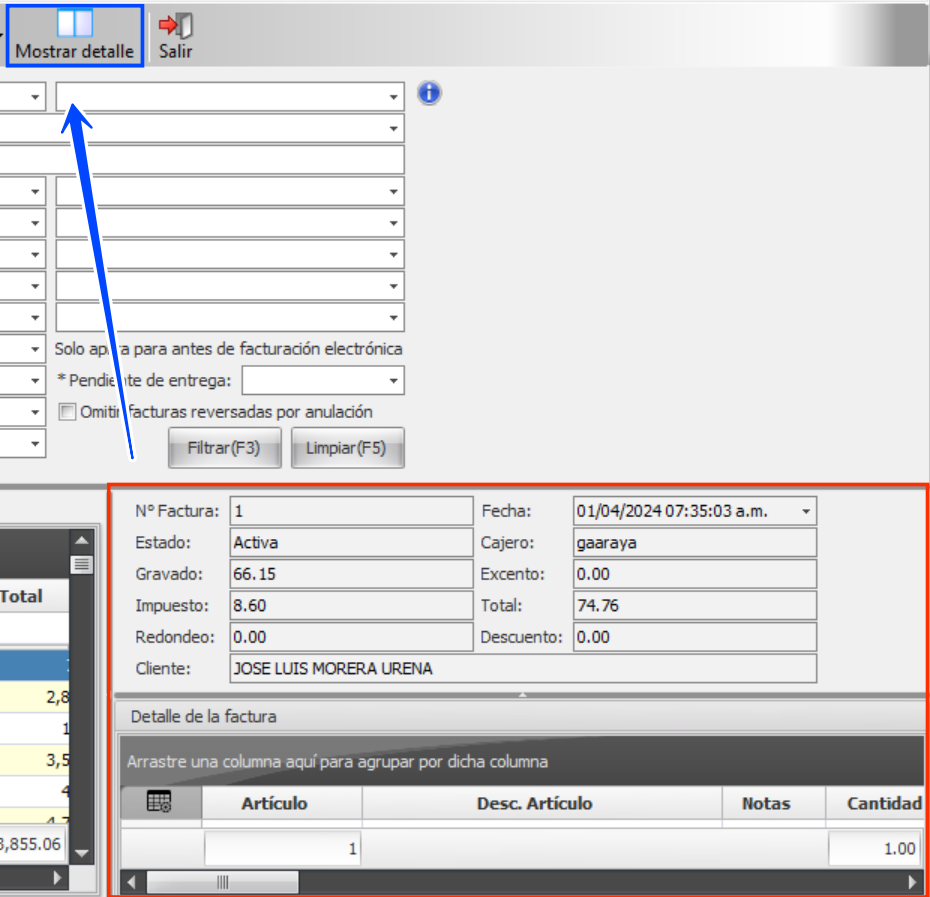Click the Desc. Artículo column header
930x897 pixels.
pos(534,803)
